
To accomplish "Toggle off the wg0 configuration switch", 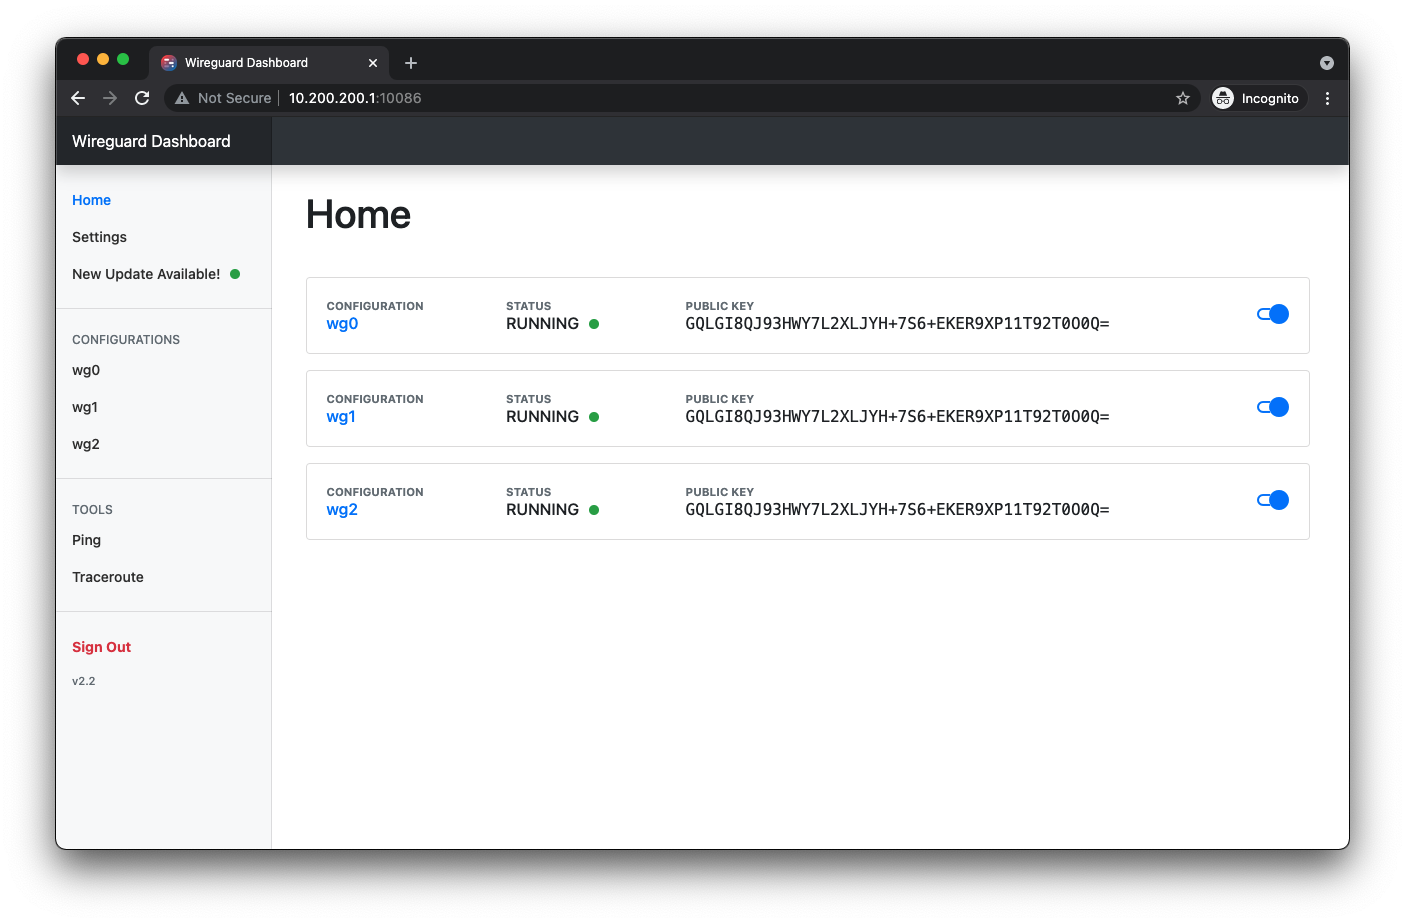I will pos(1272,314).
